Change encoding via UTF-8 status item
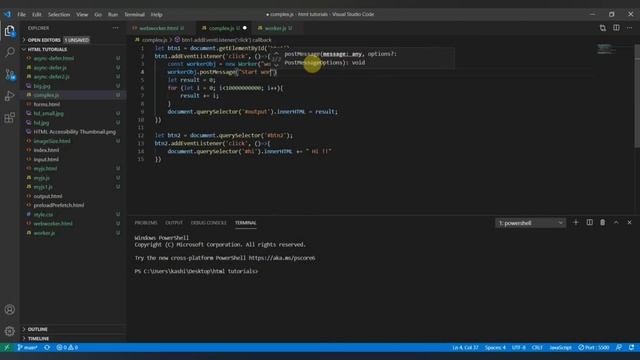The height and width of the screenshot is (360, 640). click(518, 347)
